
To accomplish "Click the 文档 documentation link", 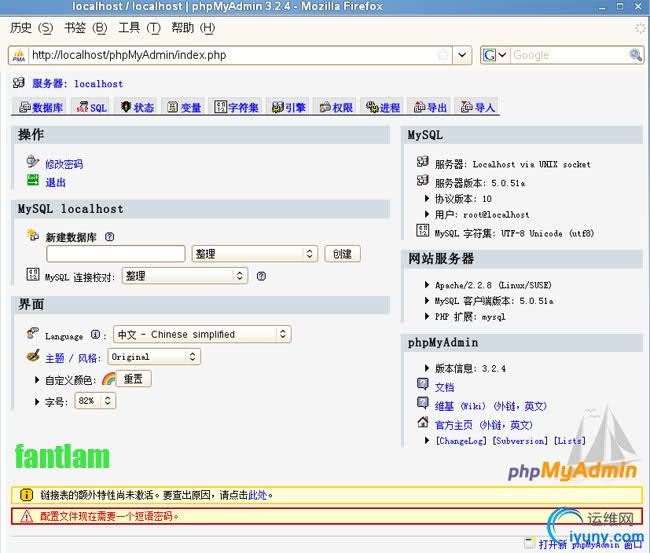I will pos(444,388).
